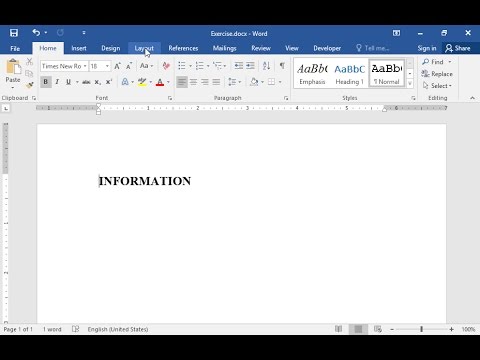The width and height of the screenshot is (480, 360).
Task: Switch to the Design tab
Action: click(111, 48)
